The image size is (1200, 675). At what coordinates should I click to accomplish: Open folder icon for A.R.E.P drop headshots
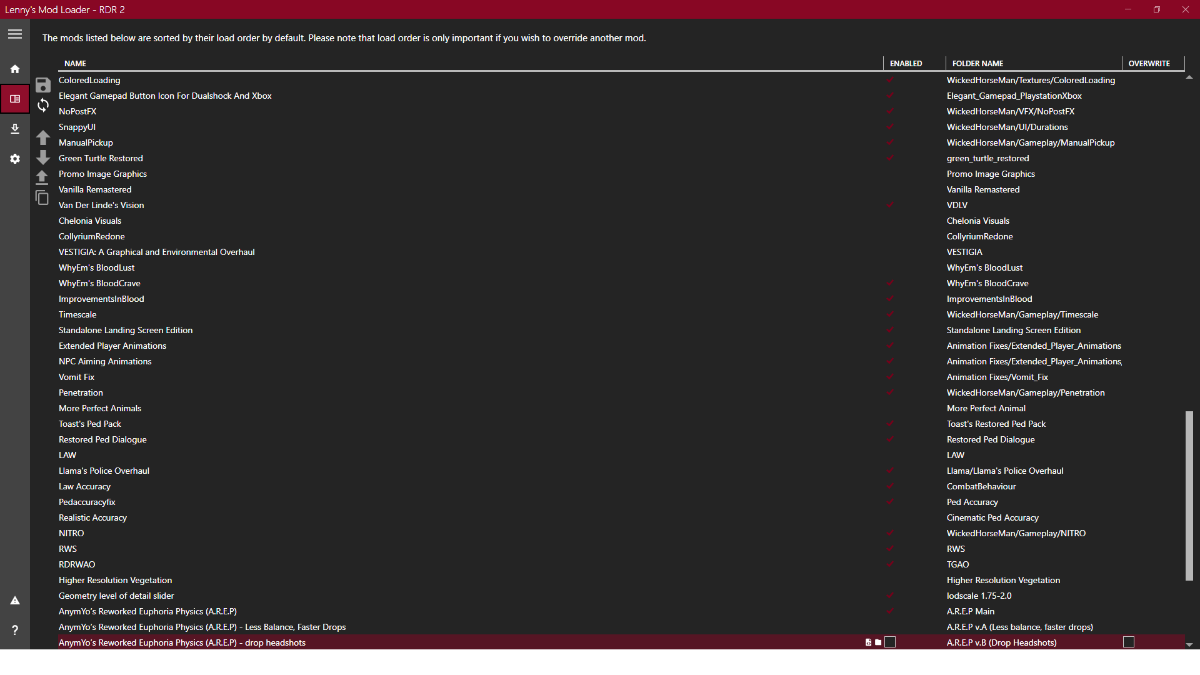point(878,643)
